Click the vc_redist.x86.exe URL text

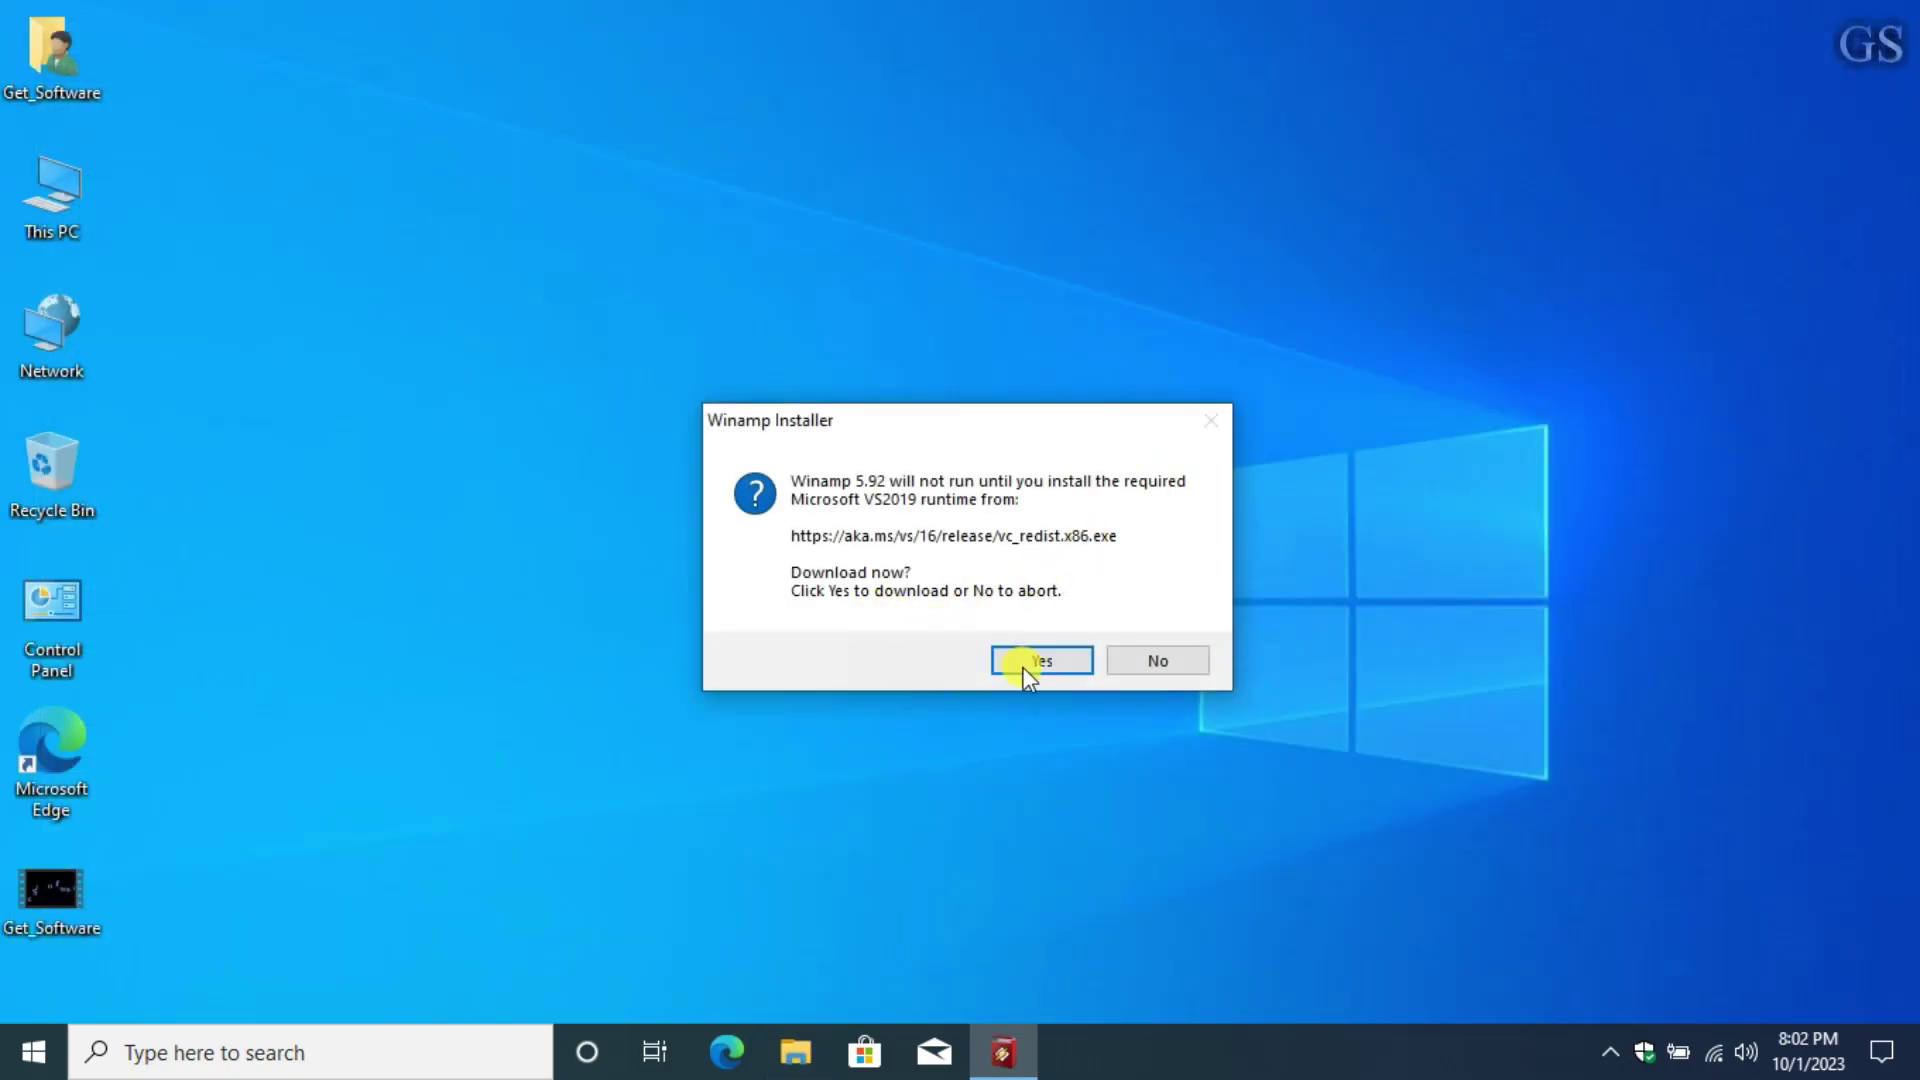point(953,536)
